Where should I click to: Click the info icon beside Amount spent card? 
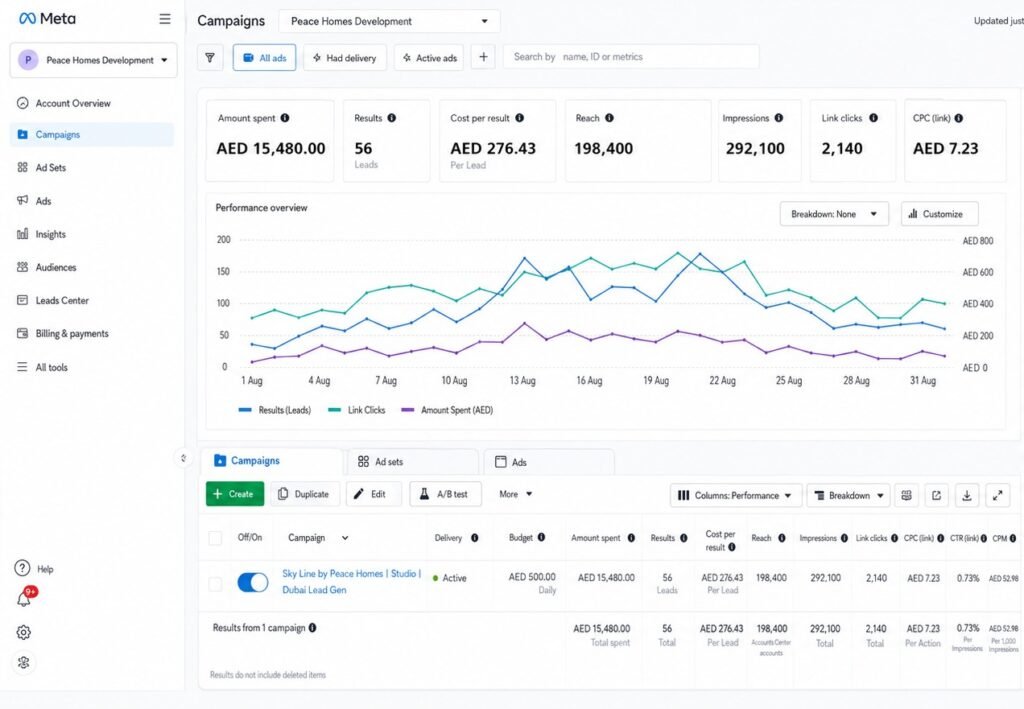point(285,118)
